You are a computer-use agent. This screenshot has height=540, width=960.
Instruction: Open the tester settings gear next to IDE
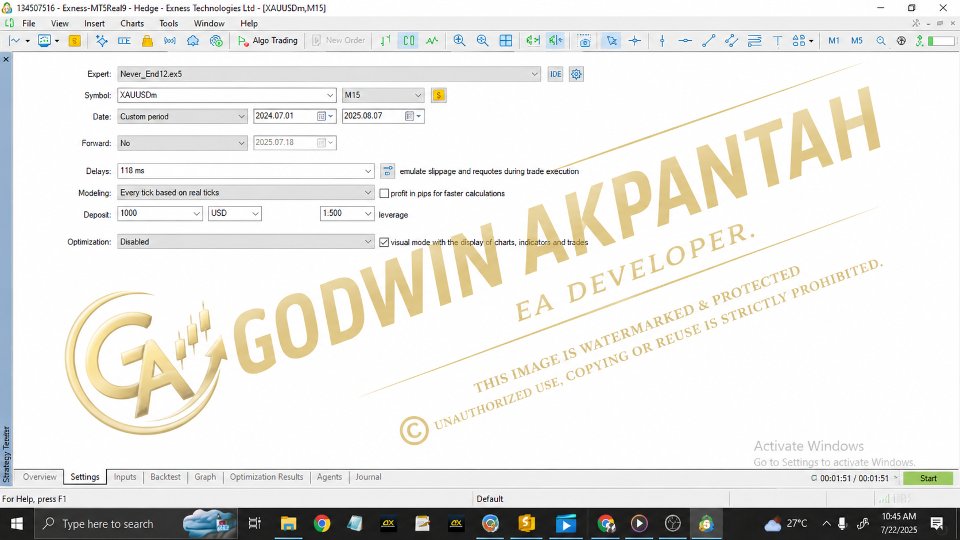576,74
